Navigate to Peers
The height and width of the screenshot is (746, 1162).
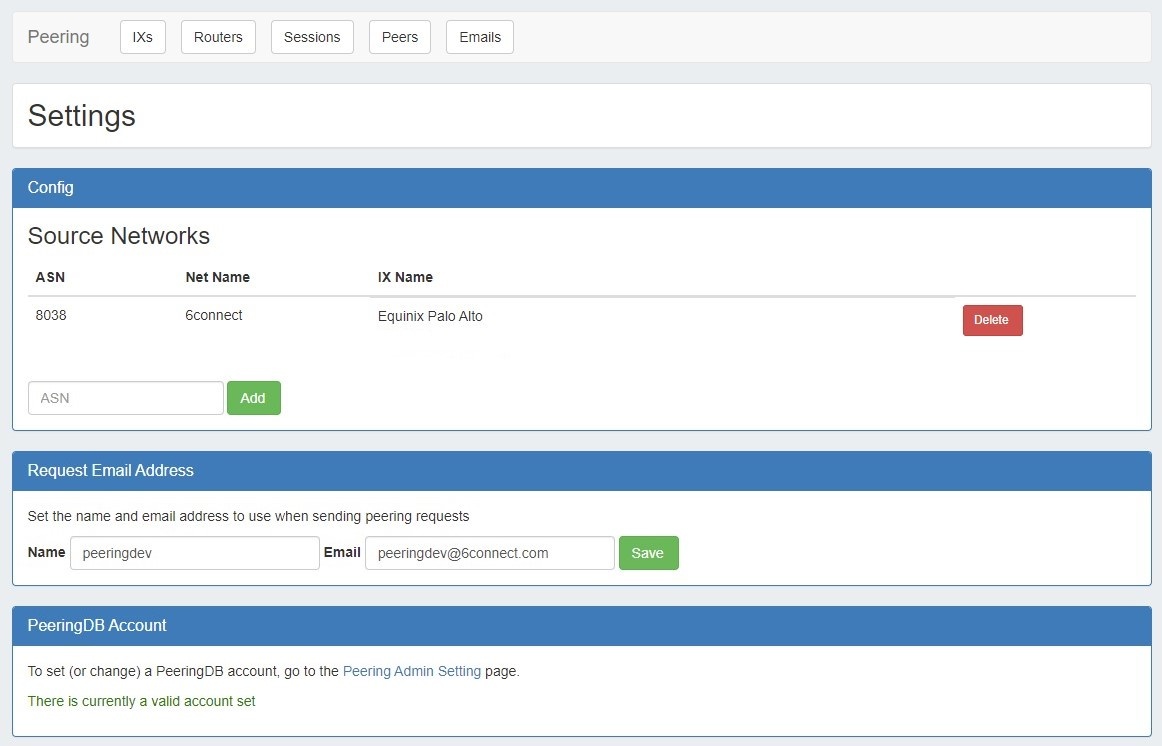tap(400, 37)
